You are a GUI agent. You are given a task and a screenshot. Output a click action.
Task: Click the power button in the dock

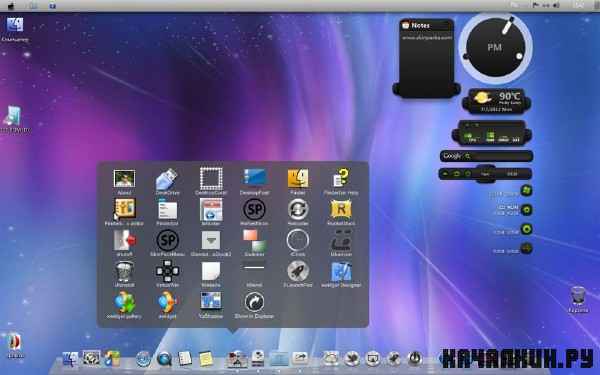pyautogui.click(x=414, y=359)
